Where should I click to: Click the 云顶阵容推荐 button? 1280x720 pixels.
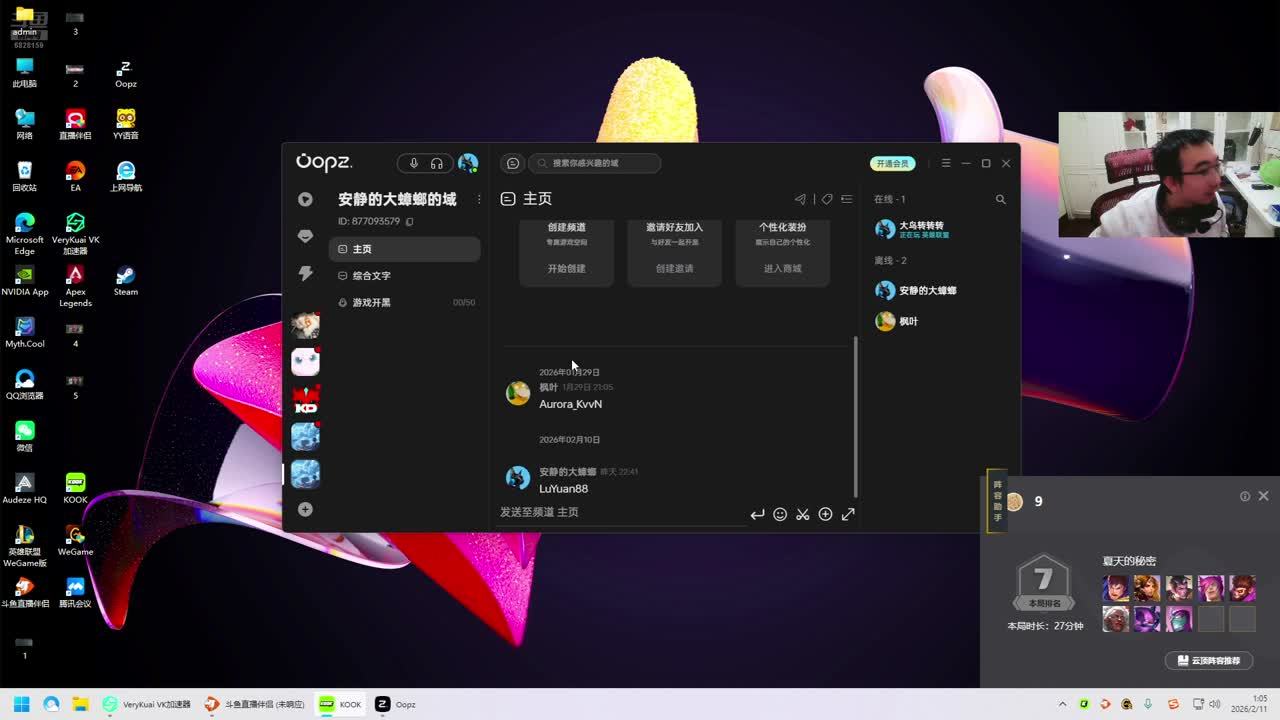pos(1208,661)
